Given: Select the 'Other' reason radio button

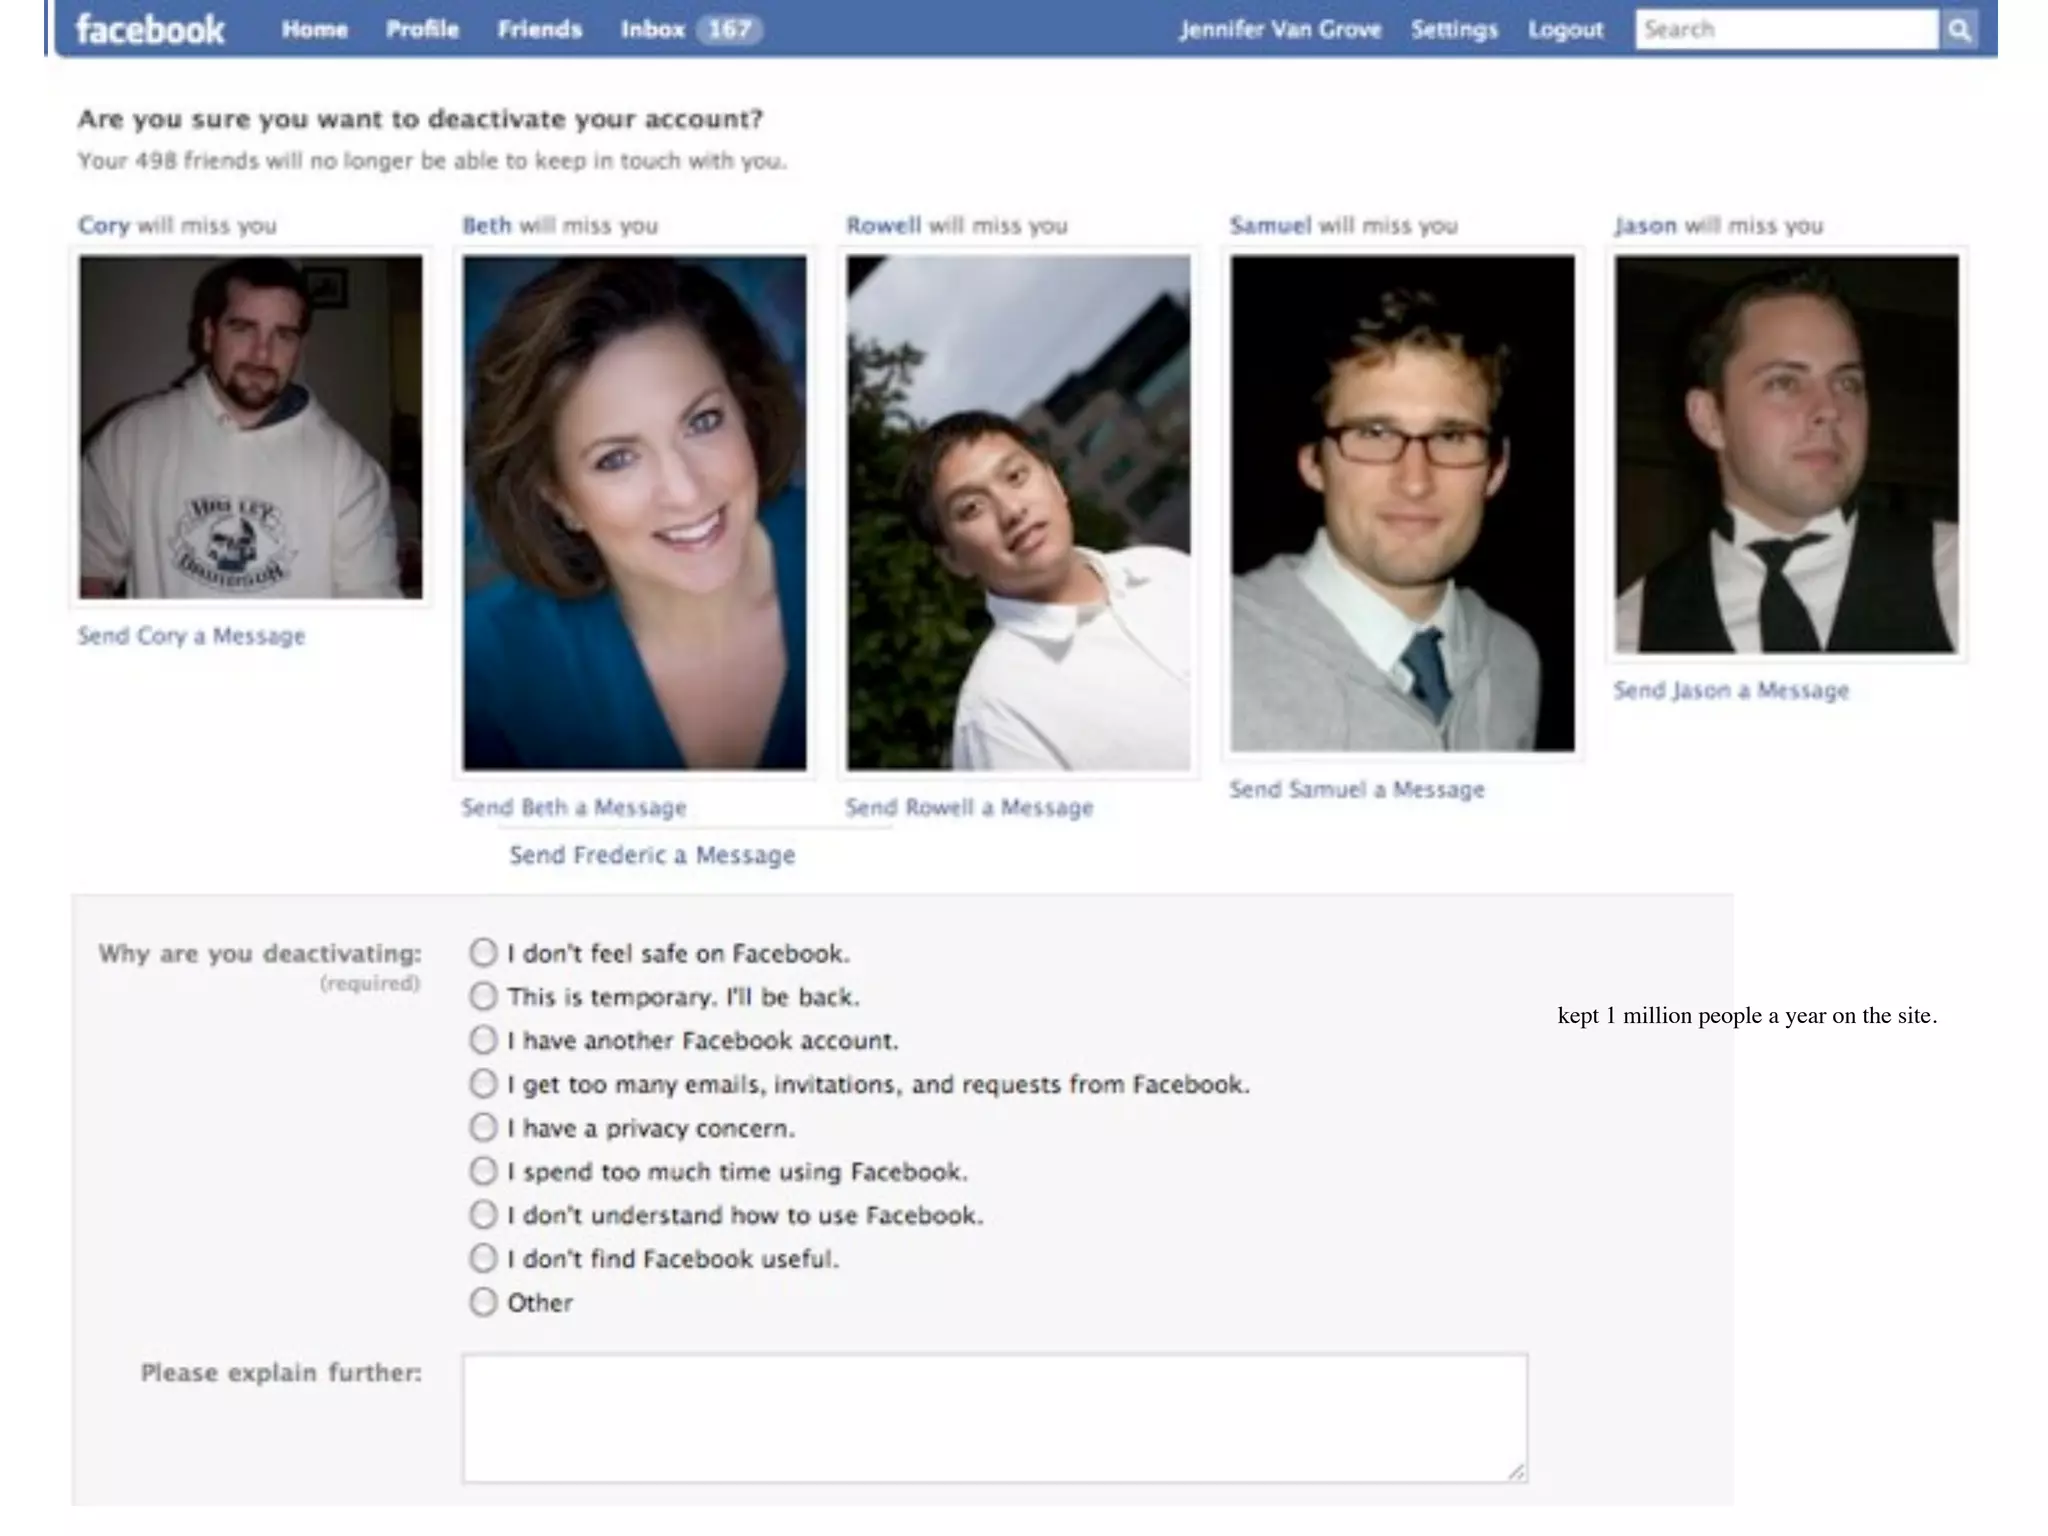Looking at the screenshot, I should (483, 1302).
